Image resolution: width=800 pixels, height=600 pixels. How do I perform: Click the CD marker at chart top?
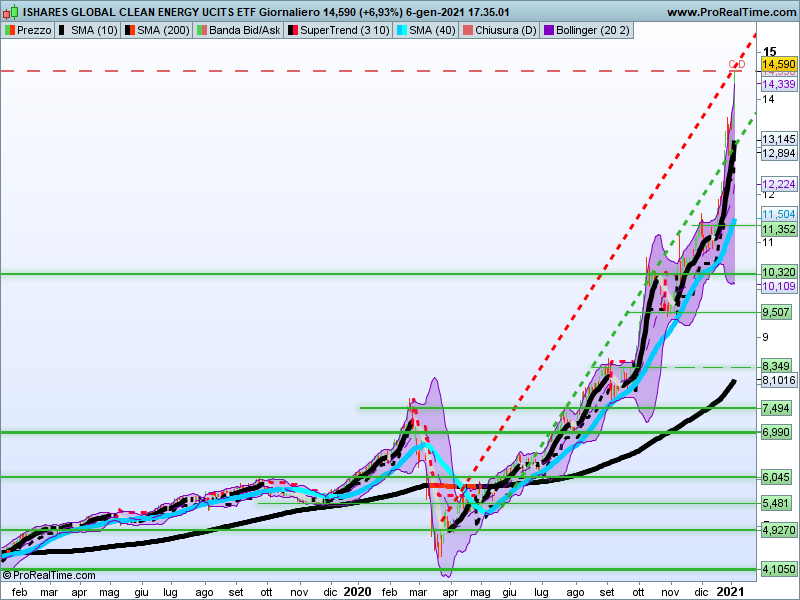pos(737,64)
